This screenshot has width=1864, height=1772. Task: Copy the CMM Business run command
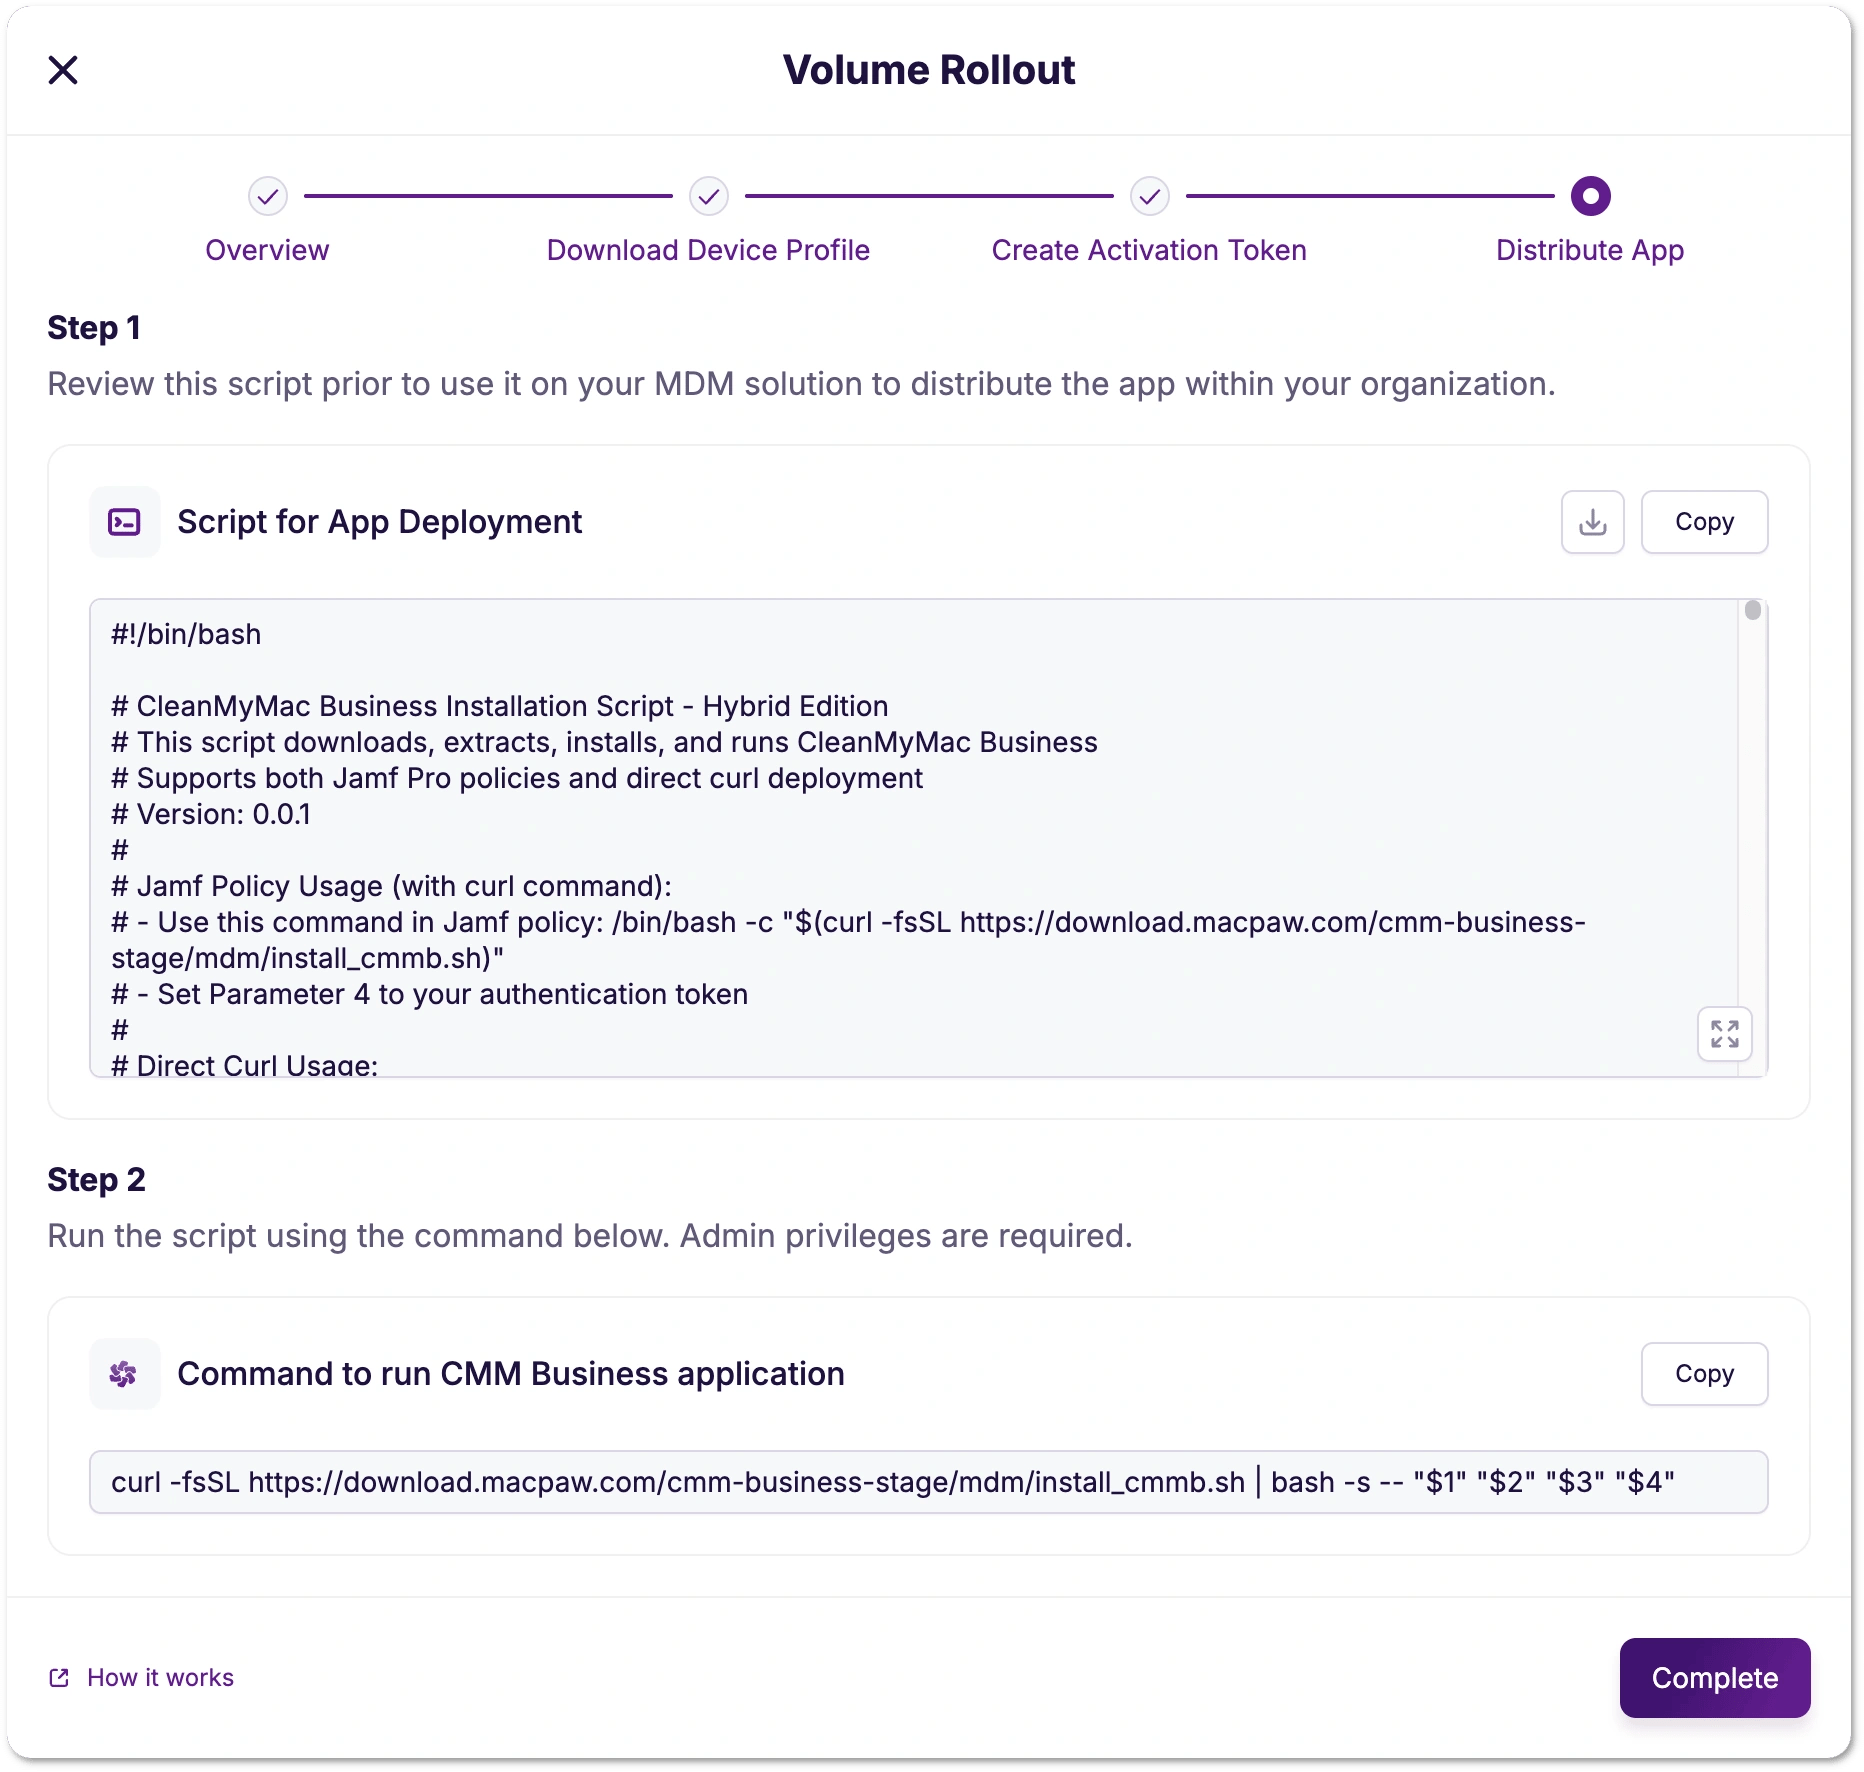pos(1704,1374)
